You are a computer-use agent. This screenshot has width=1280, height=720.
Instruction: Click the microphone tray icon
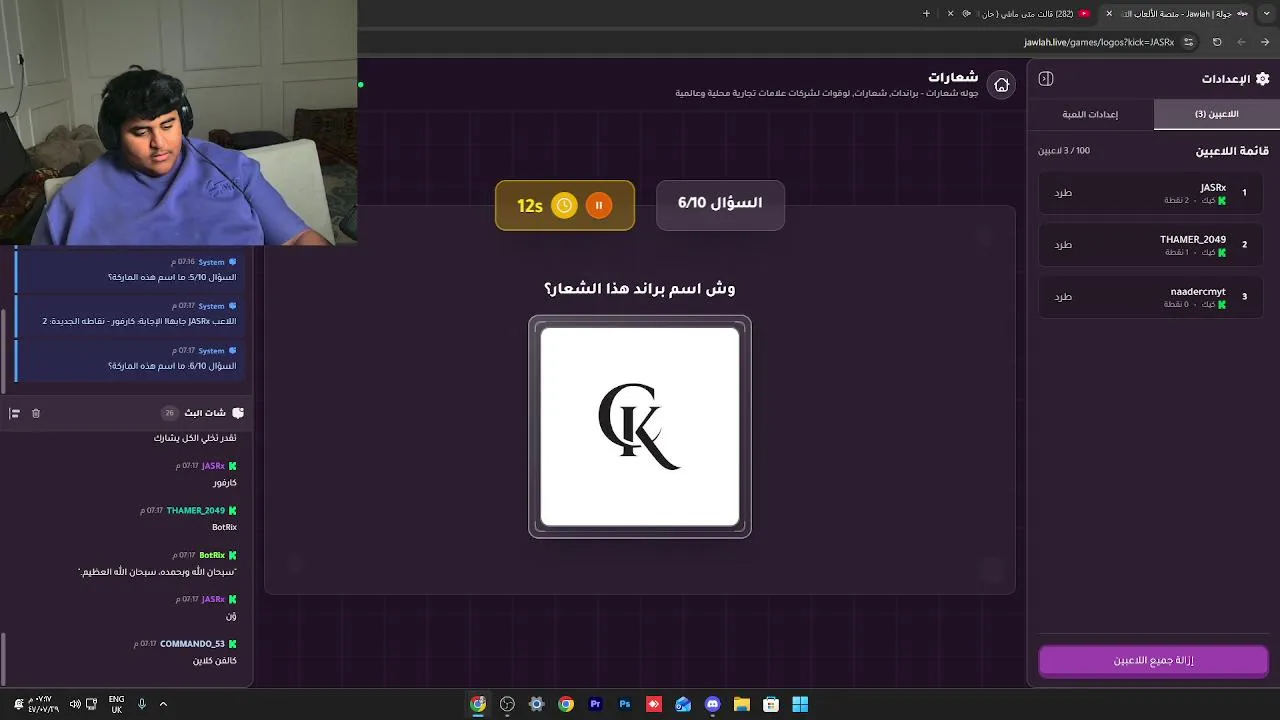pos(142,704)
